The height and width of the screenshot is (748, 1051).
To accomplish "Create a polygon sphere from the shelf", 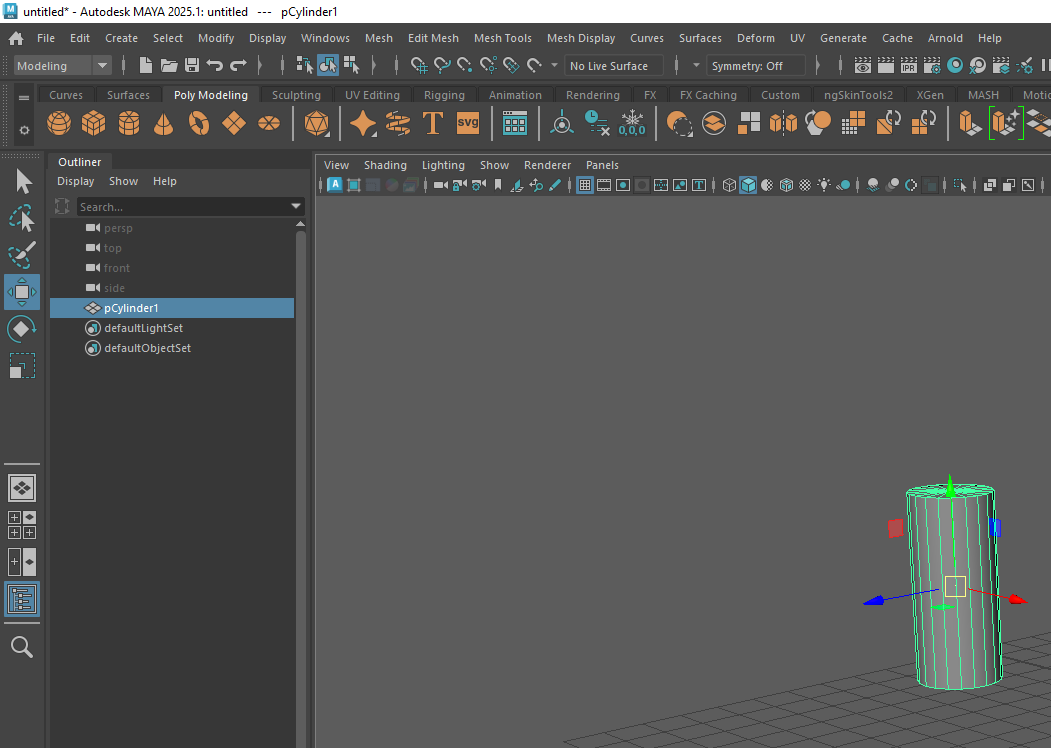I will (59, 123).
